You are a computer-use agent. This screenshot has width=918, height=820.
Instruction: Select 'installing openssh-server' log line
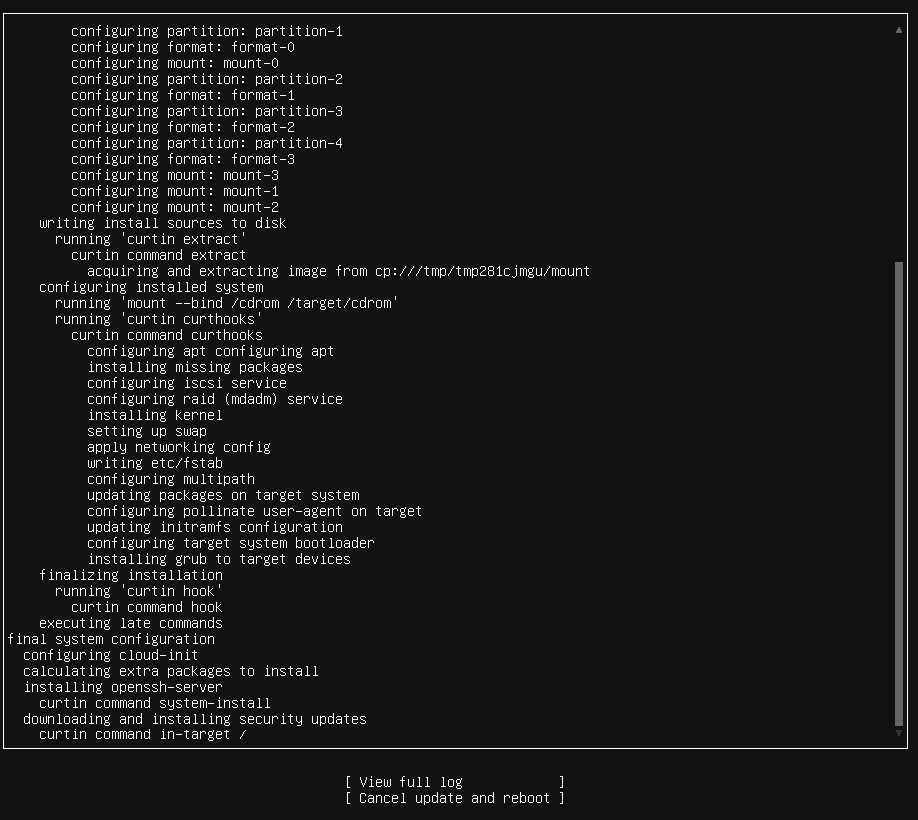pyautogui.click(x=123, y=687)
